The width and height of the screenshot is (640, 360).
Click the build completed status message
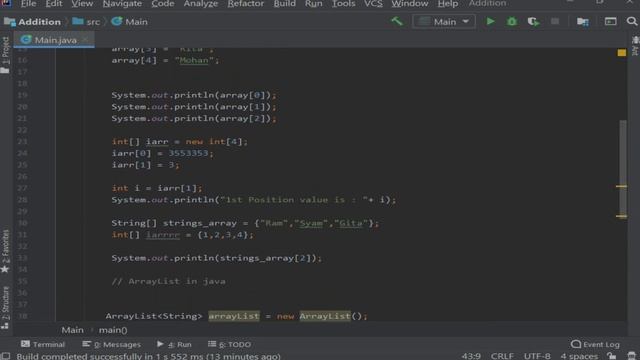tap(149, 356)
